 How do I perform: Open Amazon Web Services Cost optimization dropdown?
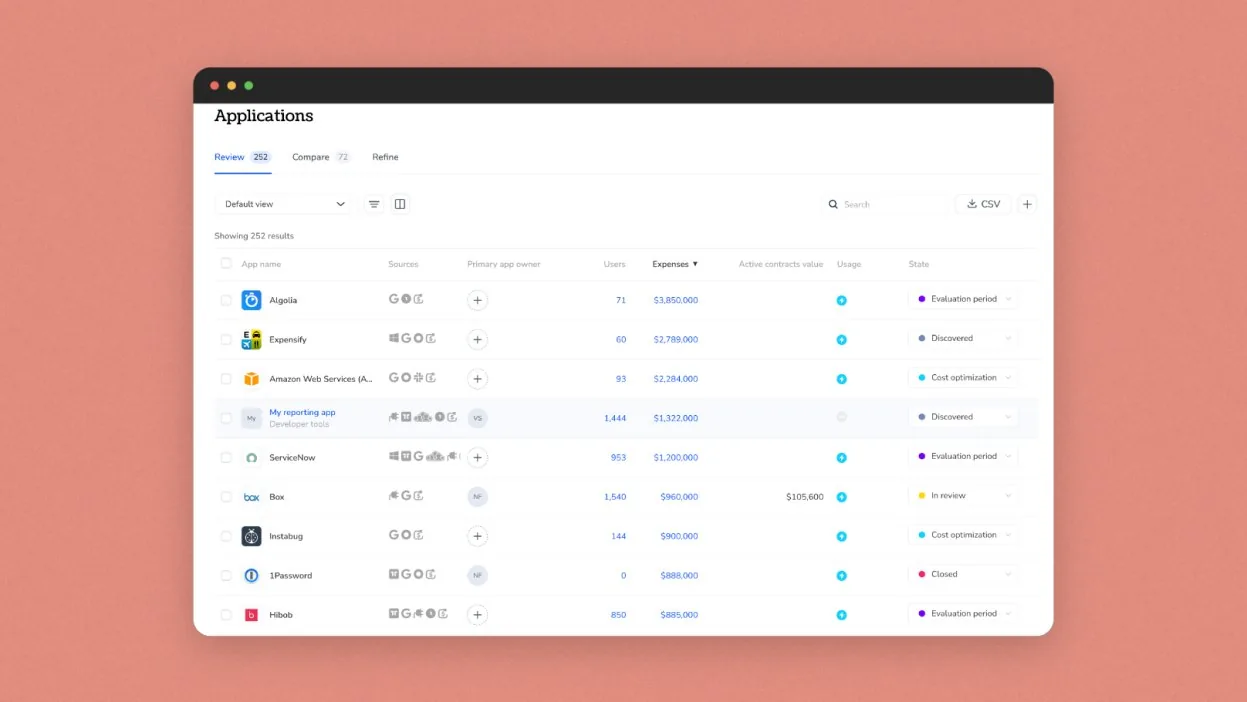[964, 378]
